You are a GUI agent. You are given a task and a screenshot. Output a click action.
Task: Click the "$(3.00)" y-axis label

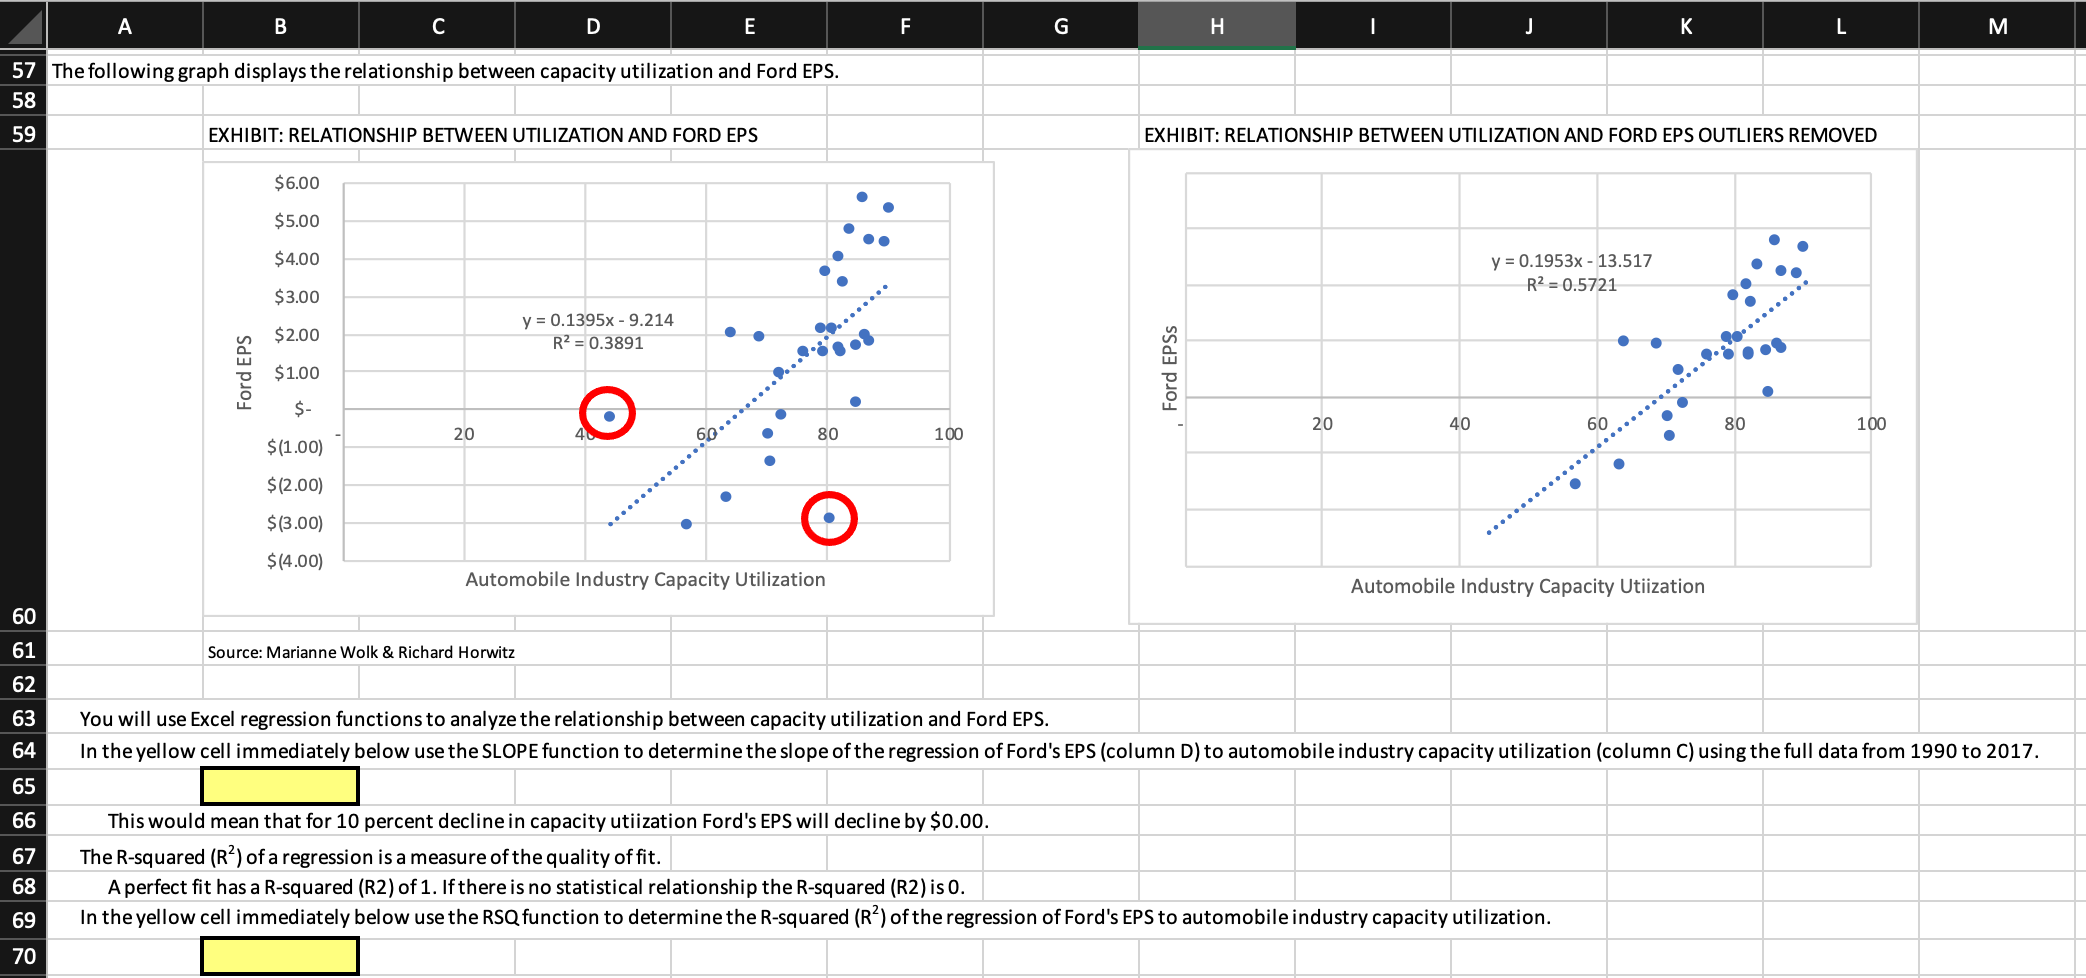pyautogui.click(x=295, y=523)
